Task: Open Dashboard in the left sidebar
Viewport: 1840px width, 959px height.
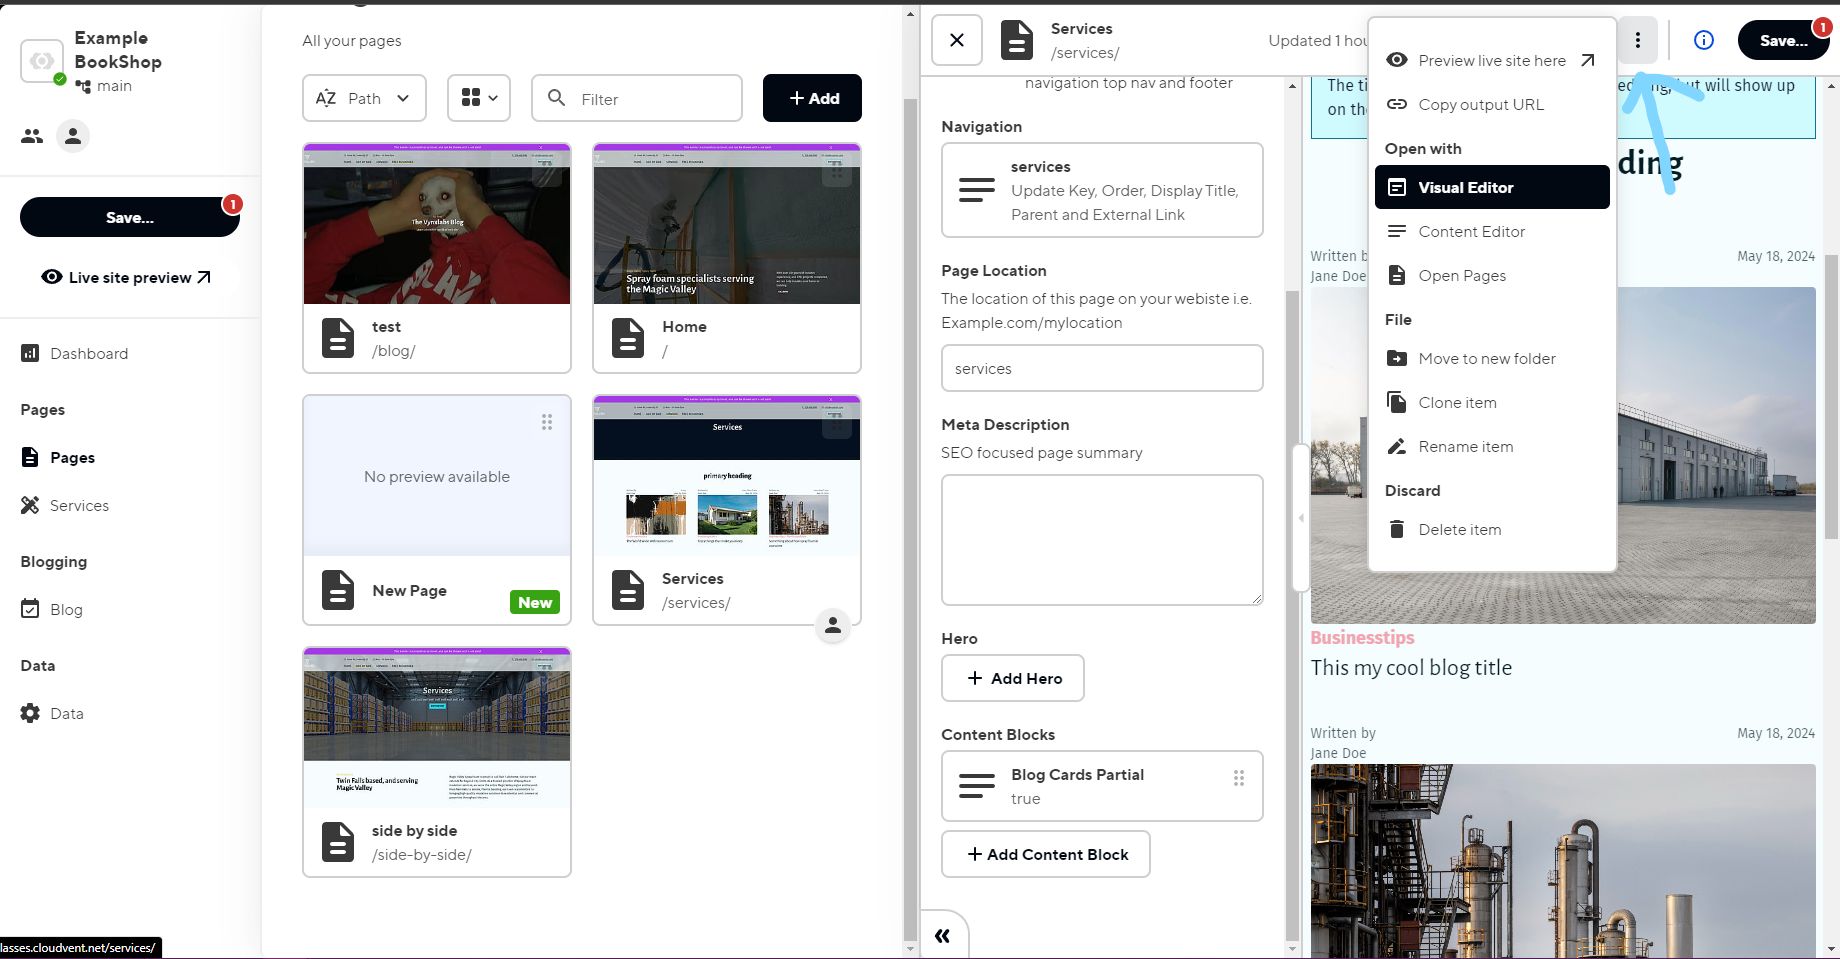Action: click(88, 354)
